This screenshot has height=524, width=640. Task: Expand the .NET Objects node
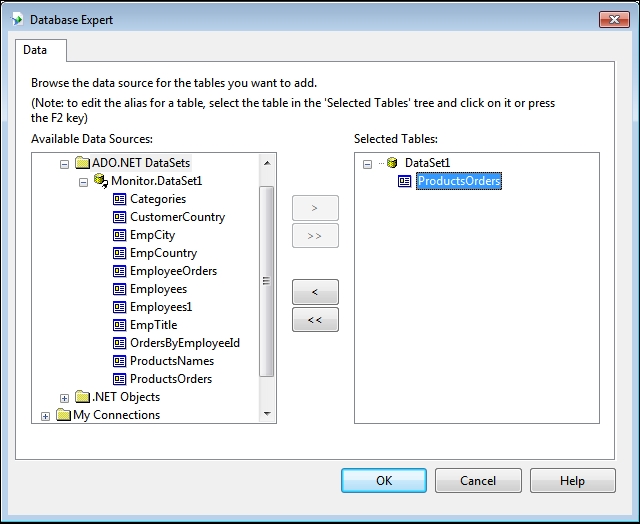pyautogui.click(x=65, y=398)
